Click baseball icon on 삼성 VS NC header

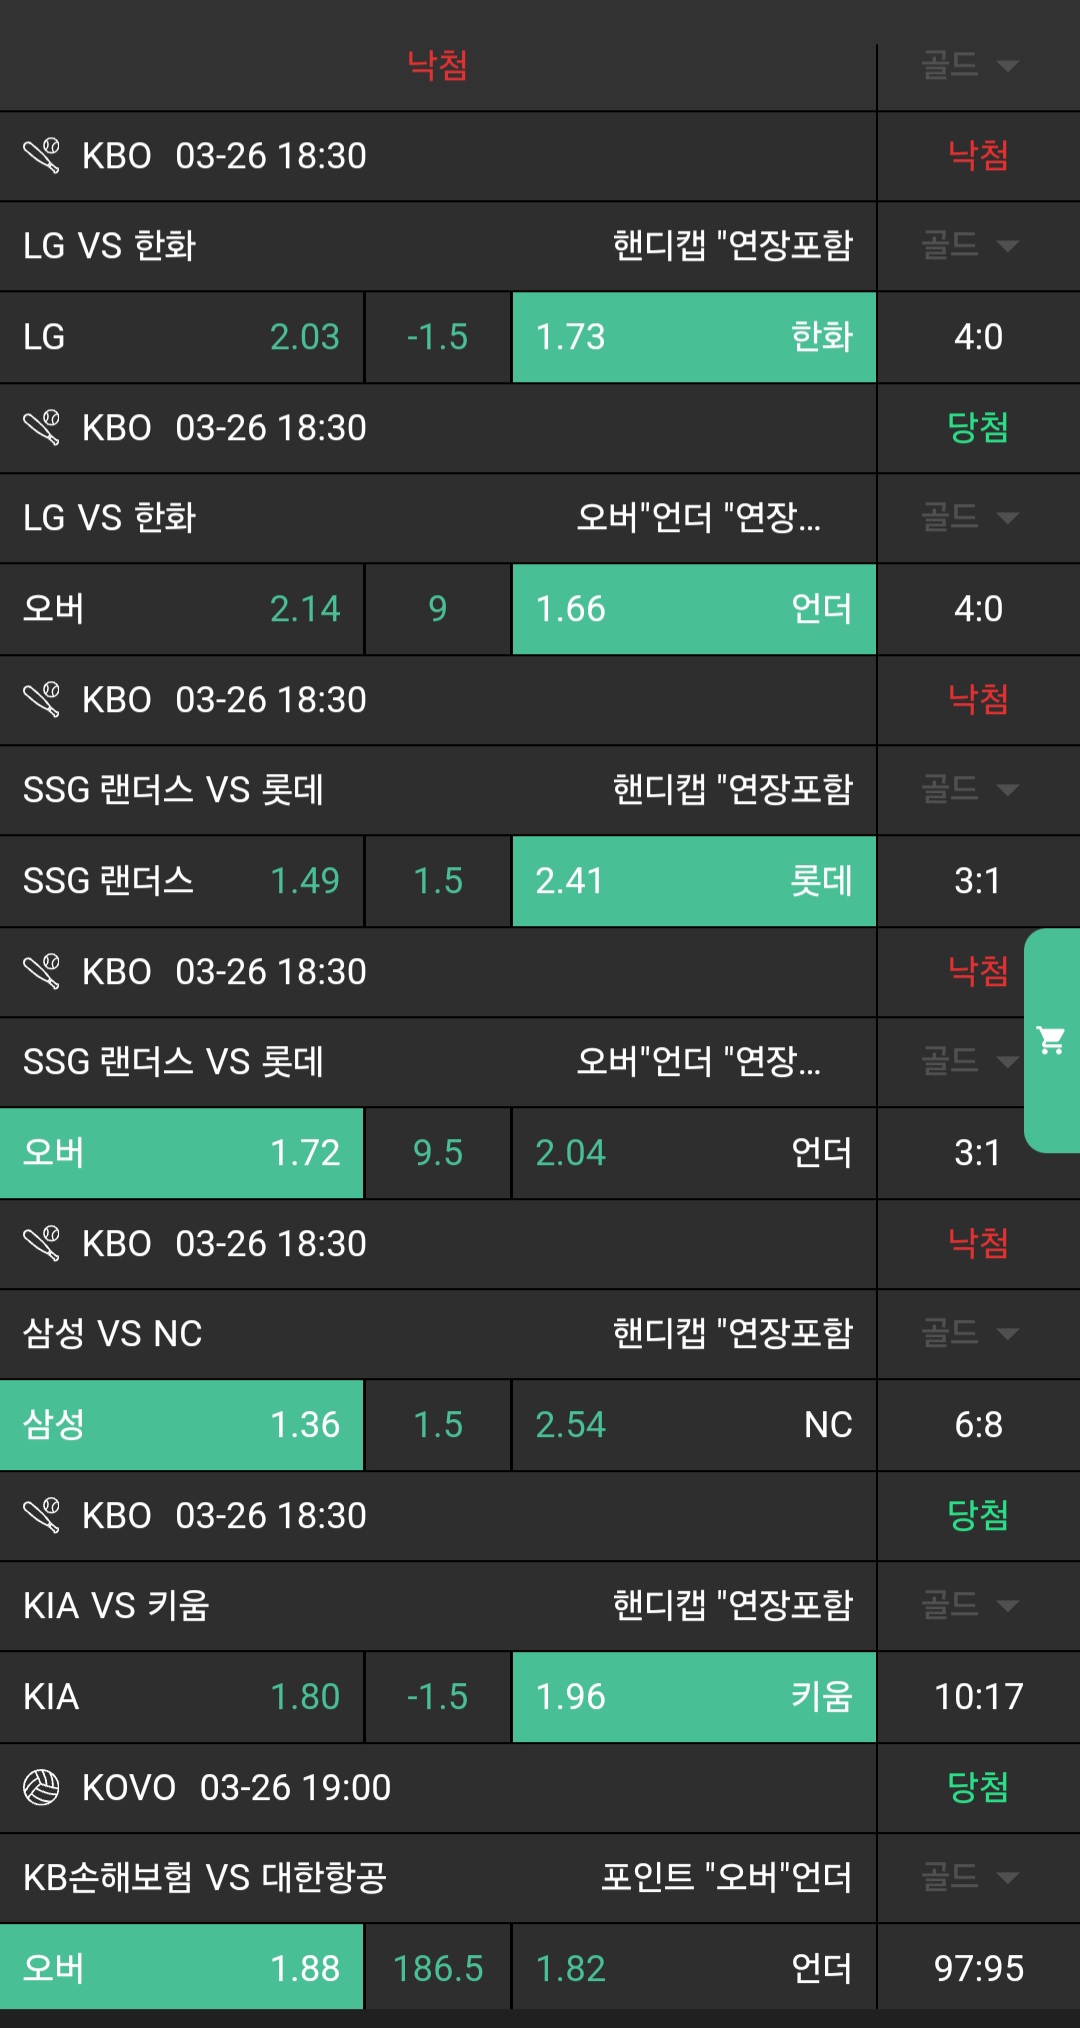[x=42, y=1243]
